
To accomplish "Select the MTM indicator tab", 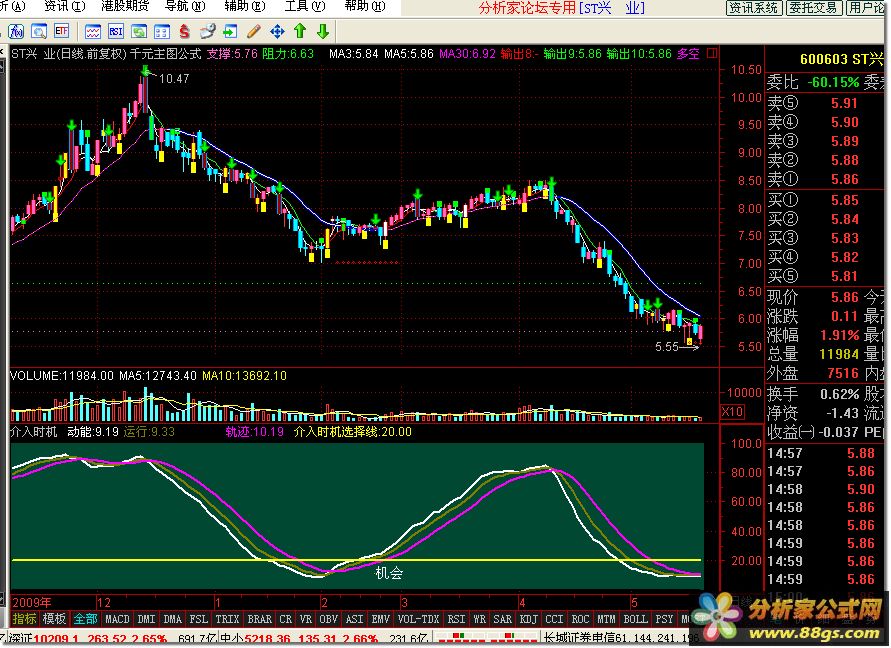I will coord(606,619).
